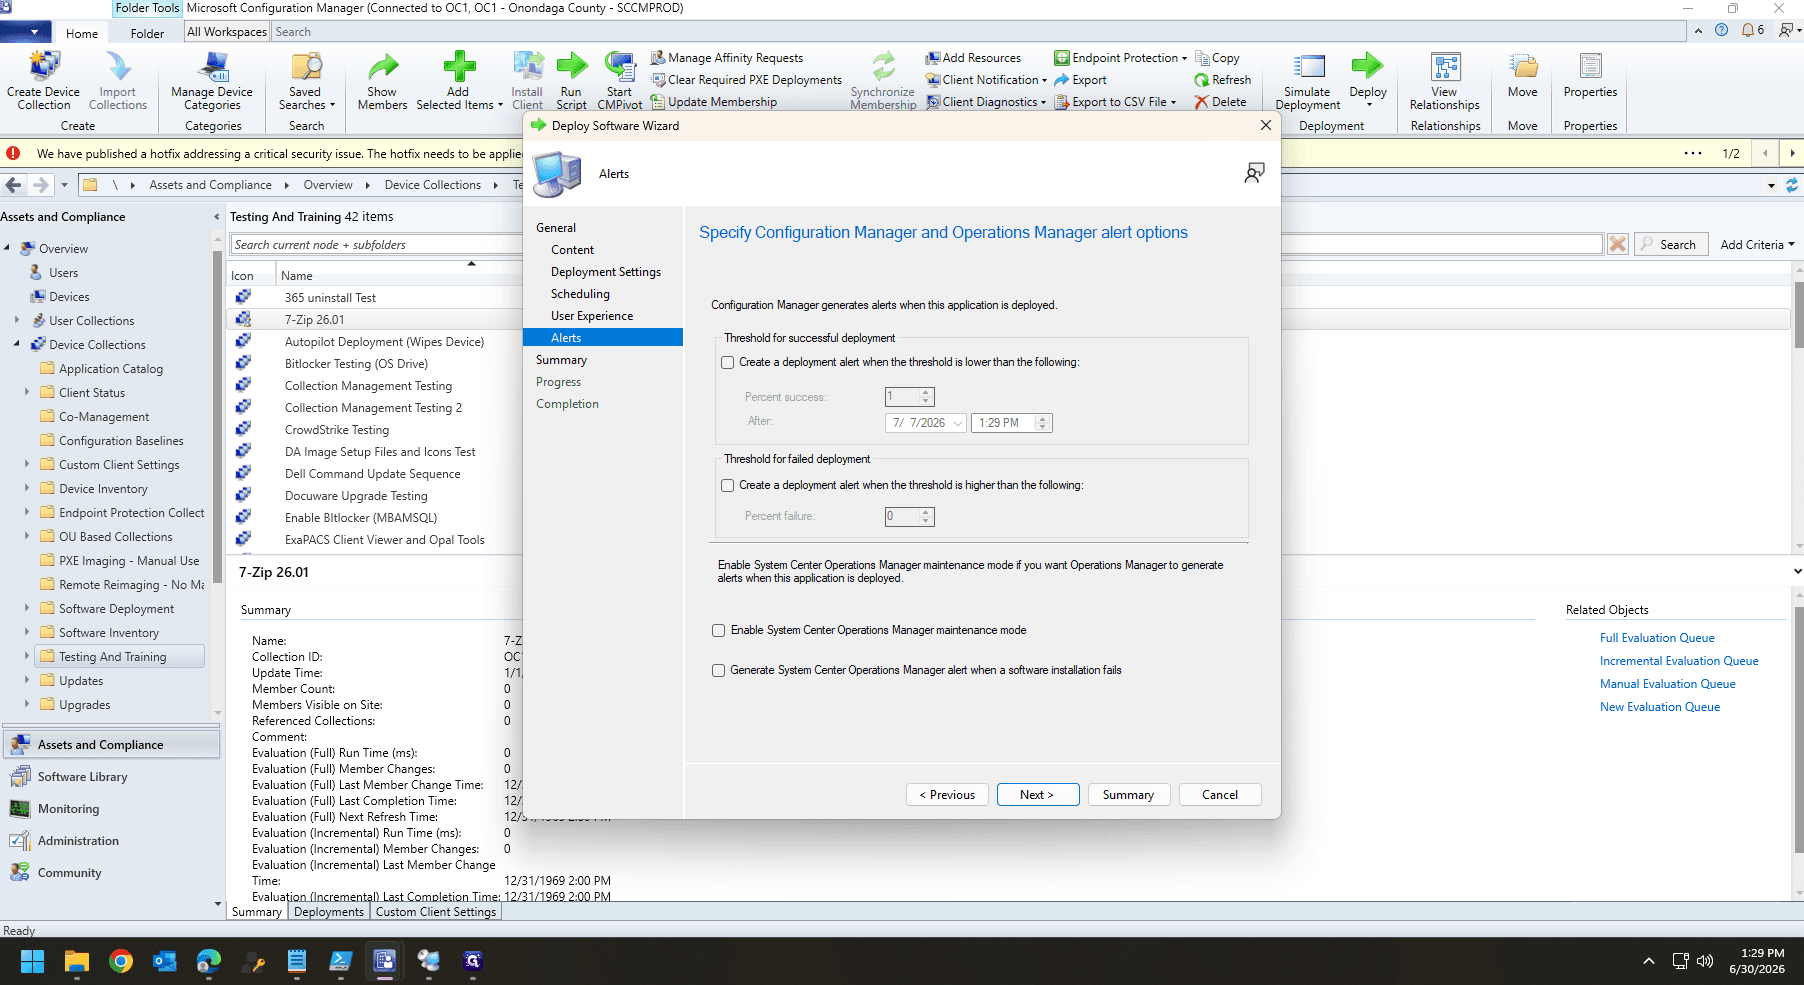Click the Previous wizard button

948,795
